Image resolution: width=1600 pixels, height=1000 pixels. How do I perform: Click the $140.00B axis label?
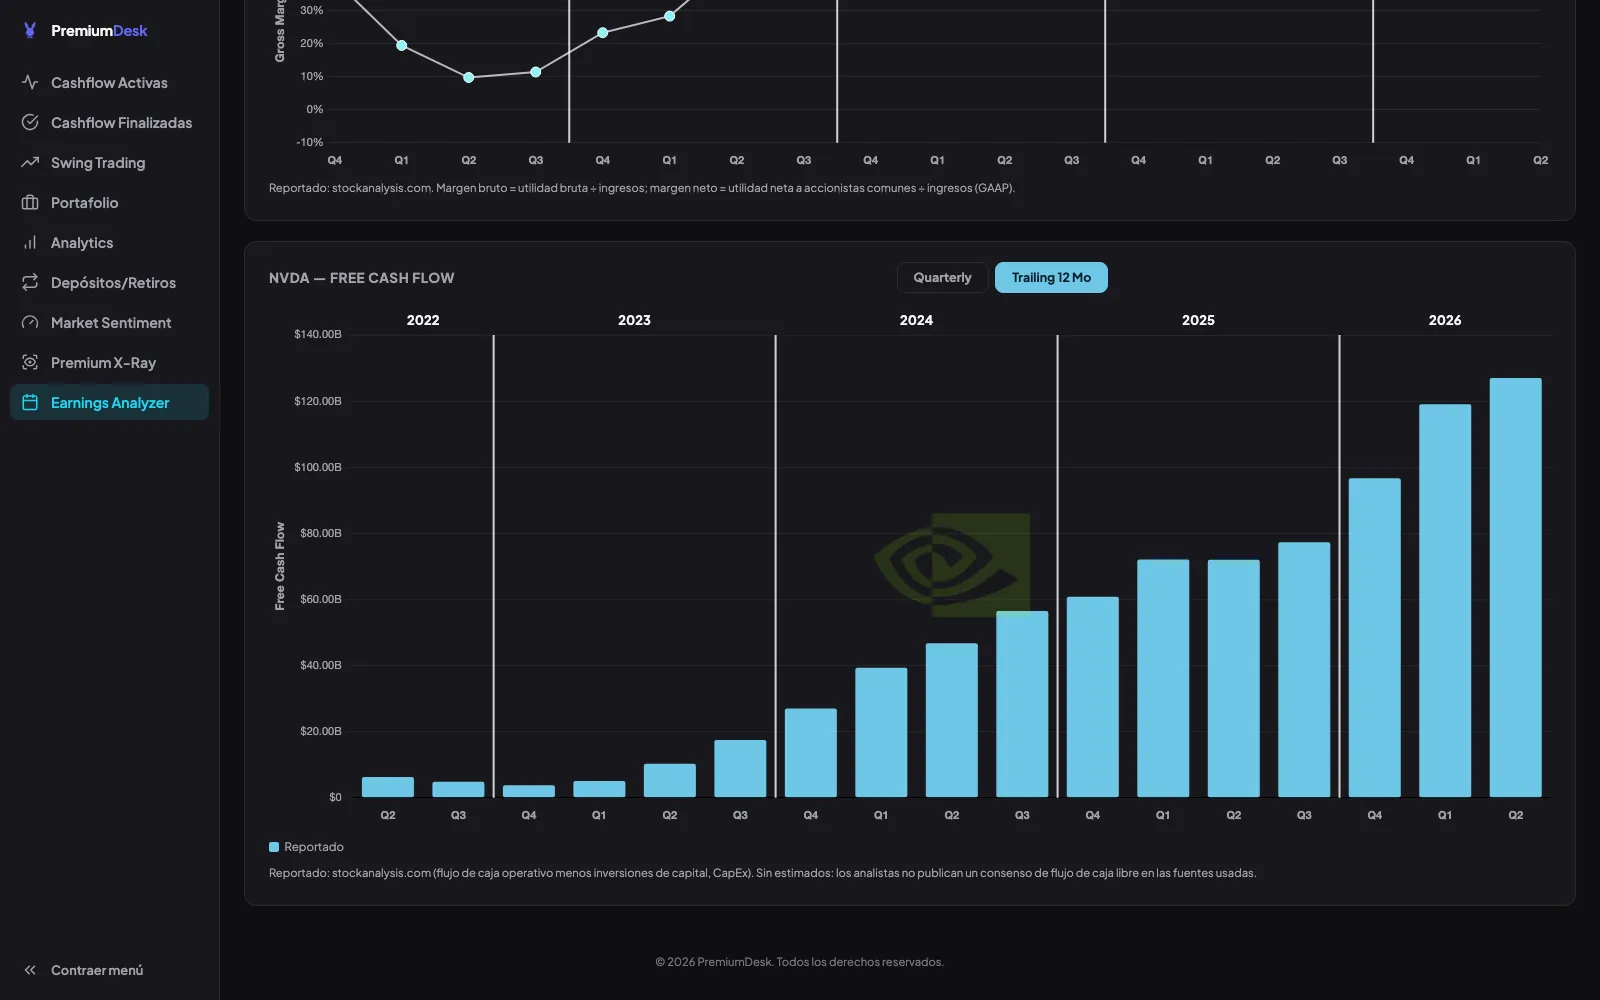[317, 334]
